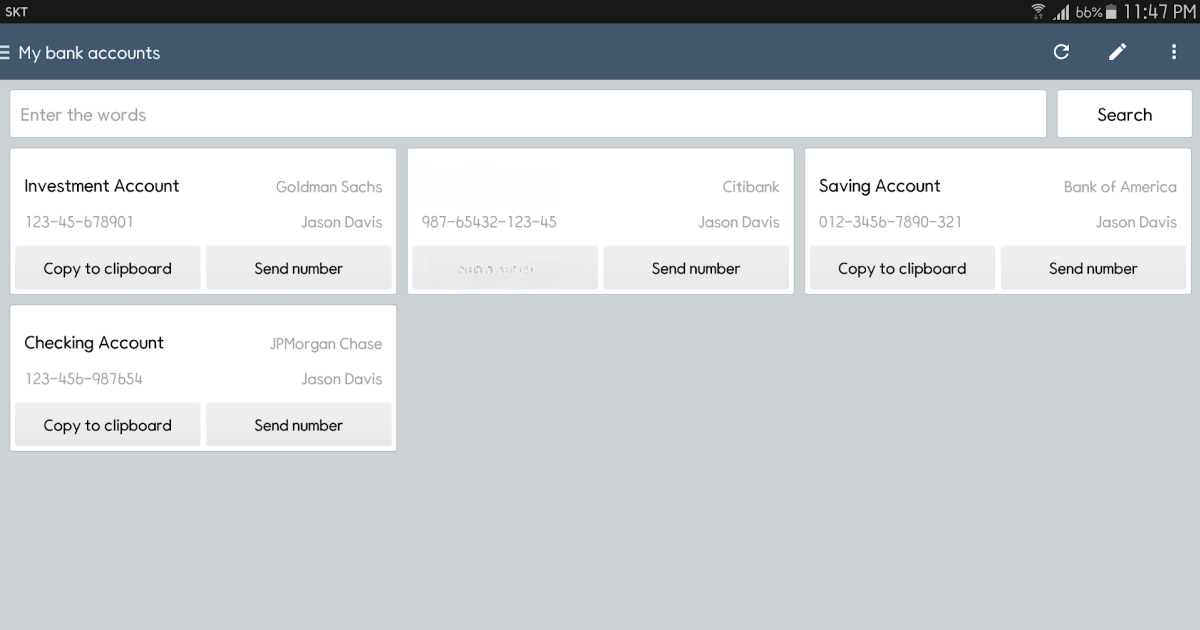Viewport: 1200px width, 630px height.
Task: Click the Search button
Action: tap(1124, 114)
